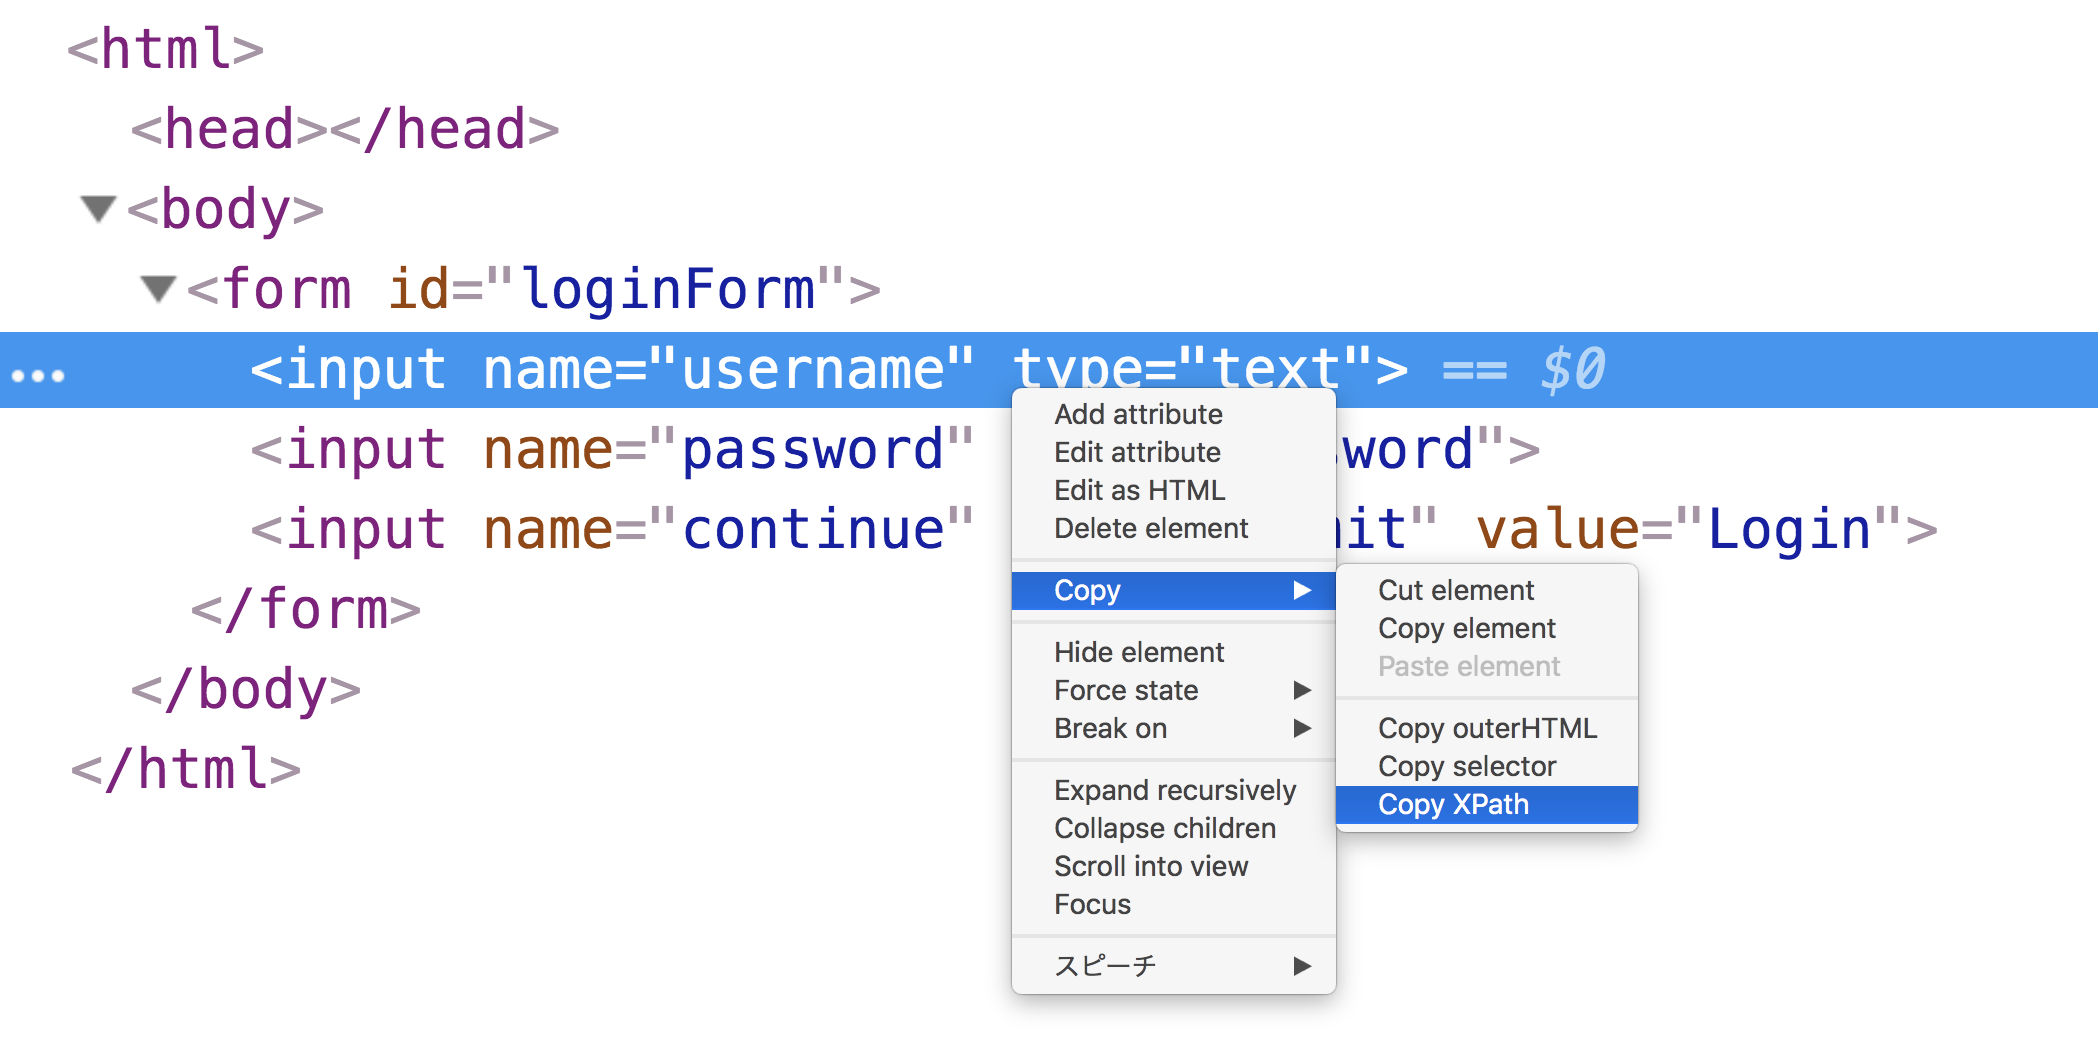The height and width of the screenshot is (1048, 2098).
Task: Click Delete element in the context menu
Action: (1151, 528)
